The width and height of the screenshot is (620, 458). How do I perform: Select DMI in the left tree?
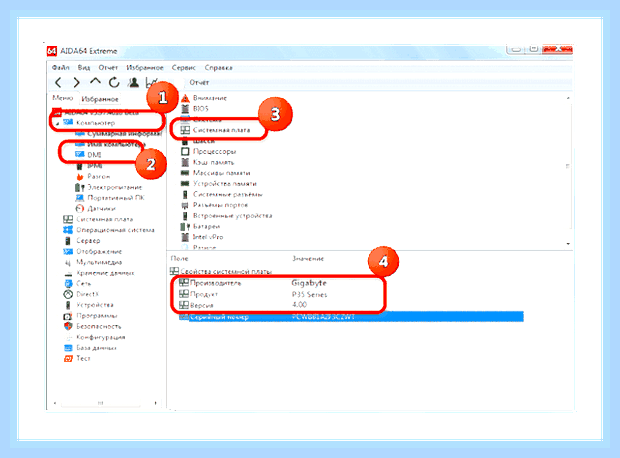click(x=94, y=155)
